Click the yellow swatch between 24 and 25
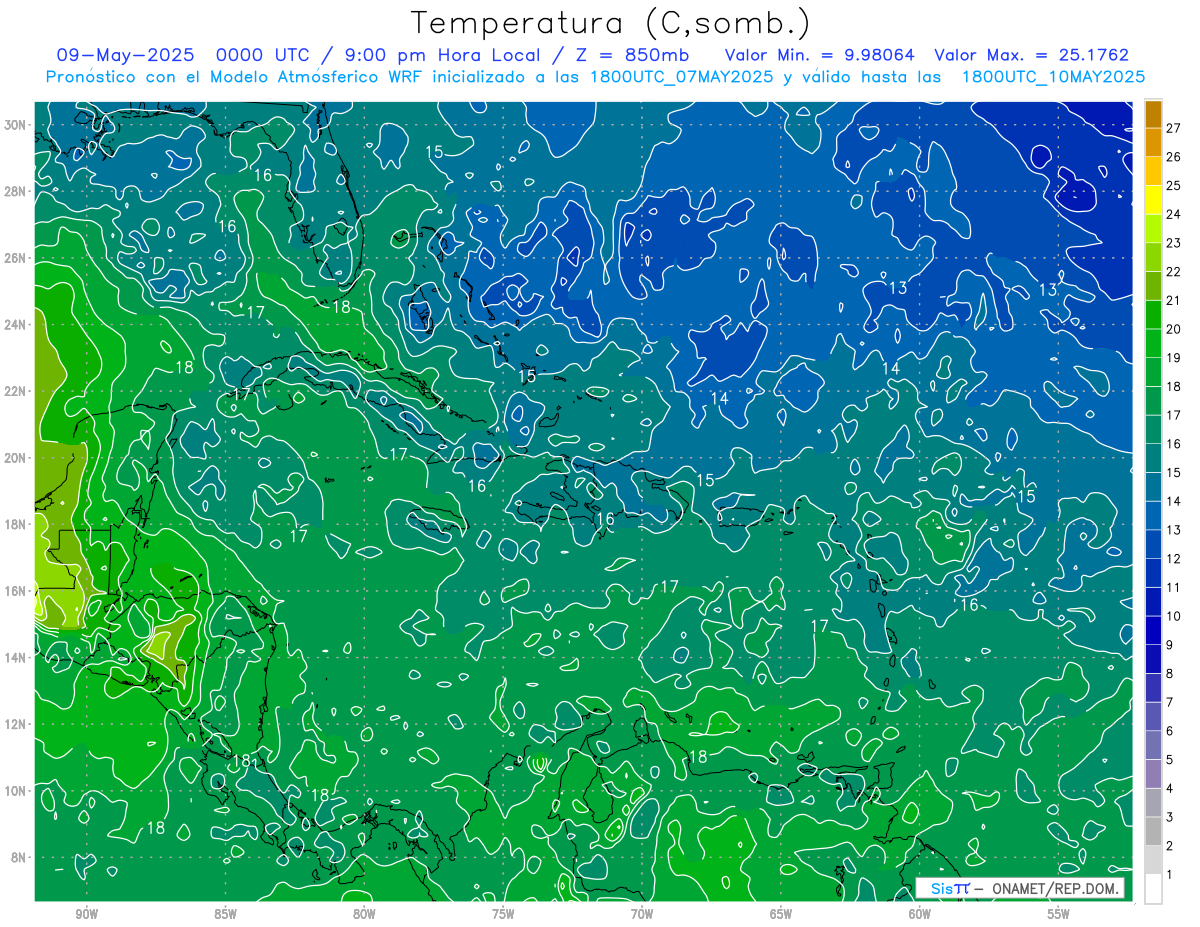Screen dimensions: 1200x927 (x=1153, y=200)
